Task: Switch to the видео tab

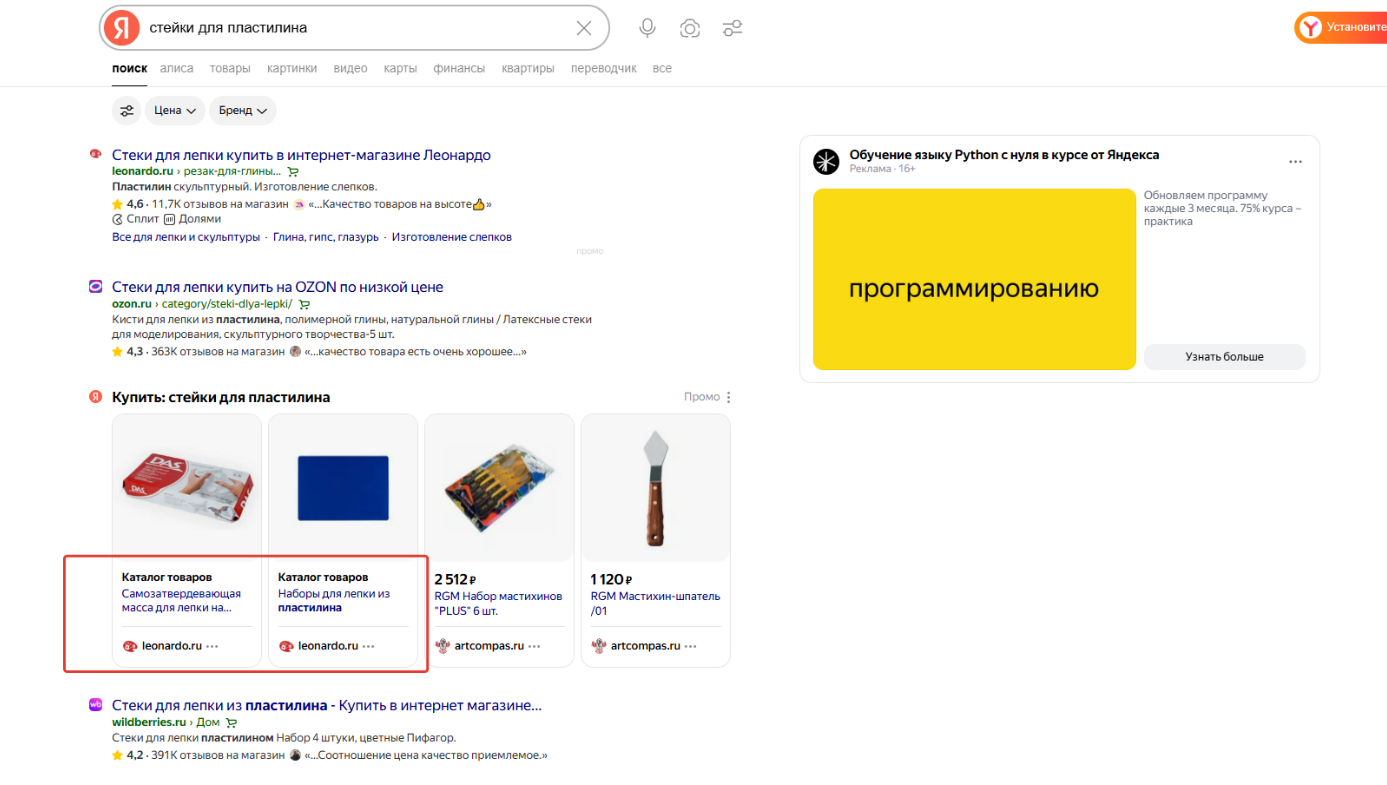Action: click(350, 68)
